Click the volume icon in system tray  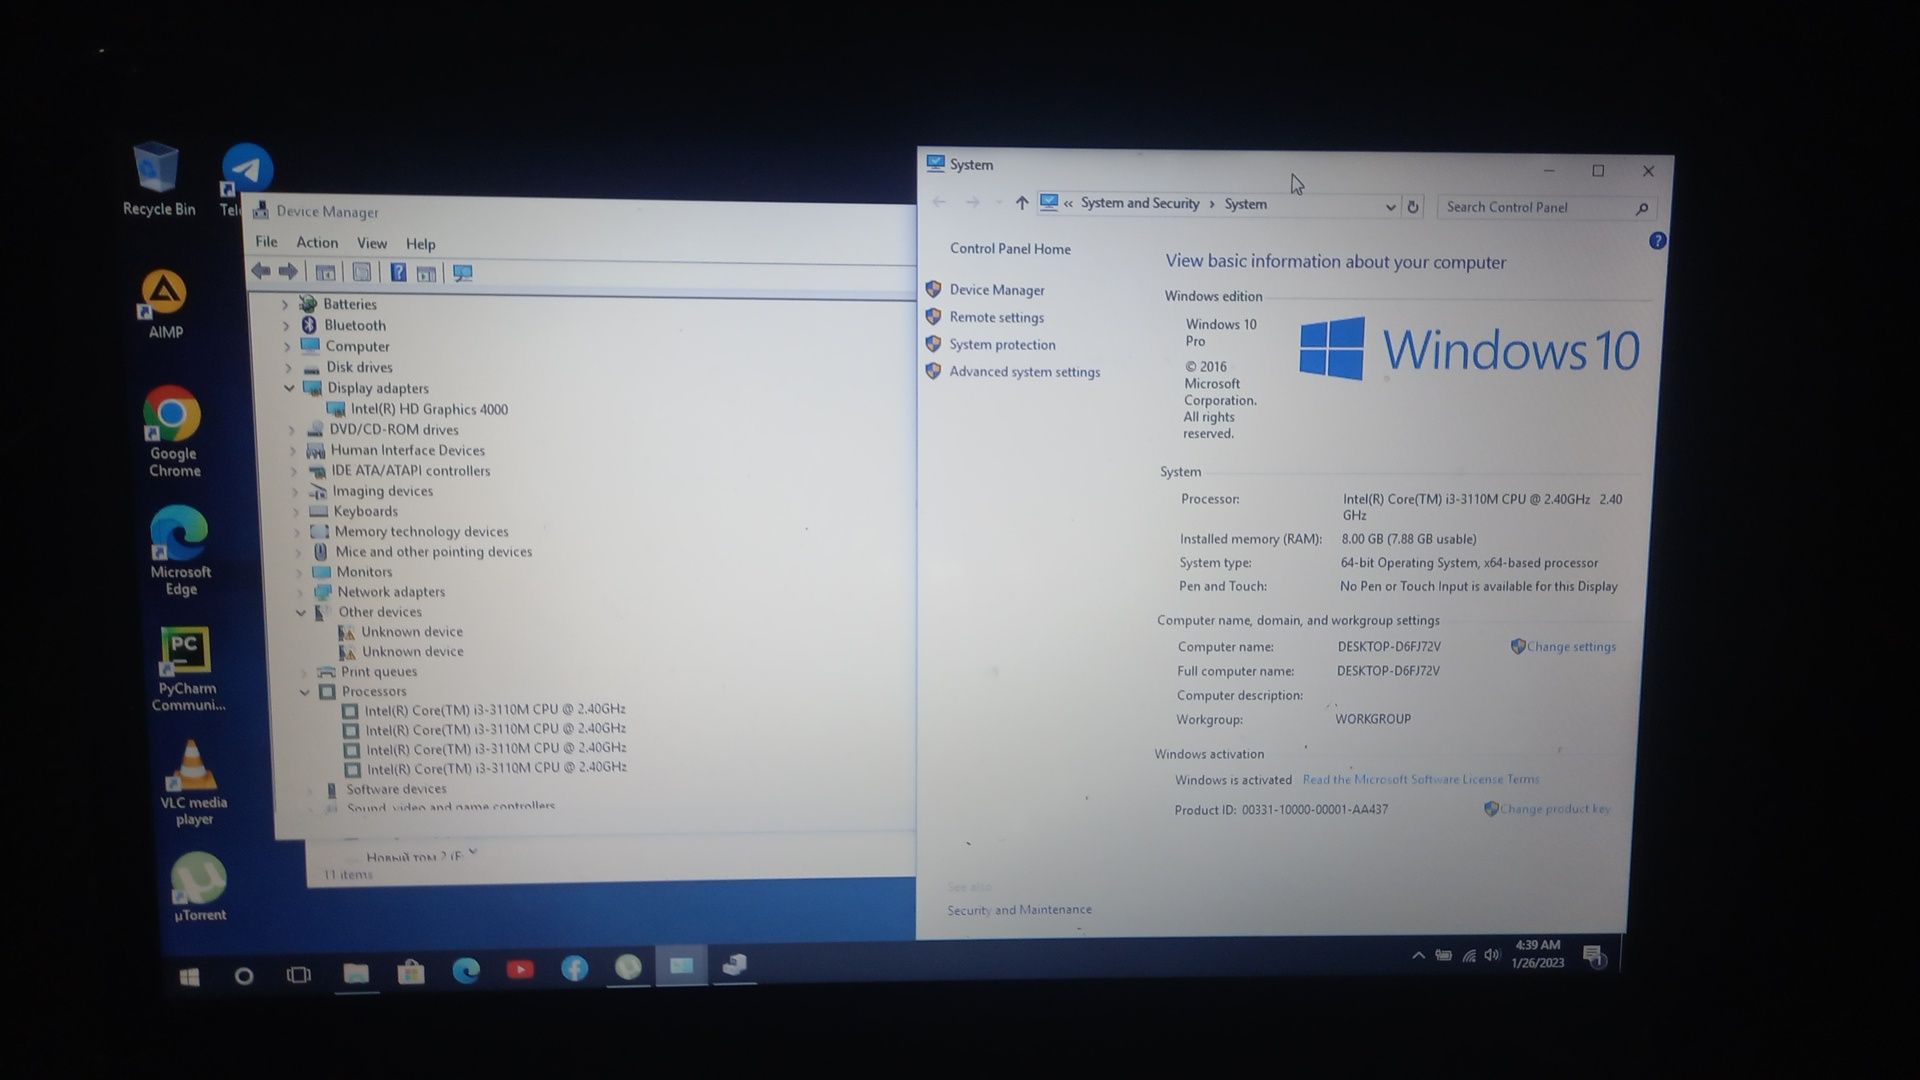1492,955
